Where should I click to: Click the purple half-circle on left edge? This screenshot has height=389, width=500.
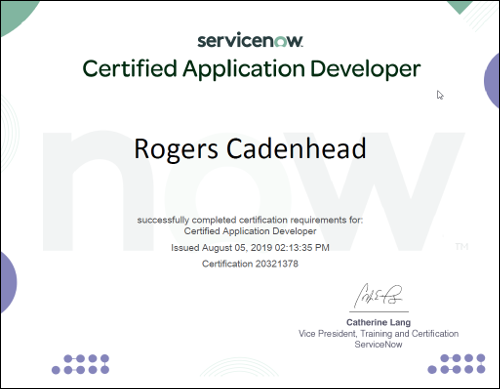point(8,283)
